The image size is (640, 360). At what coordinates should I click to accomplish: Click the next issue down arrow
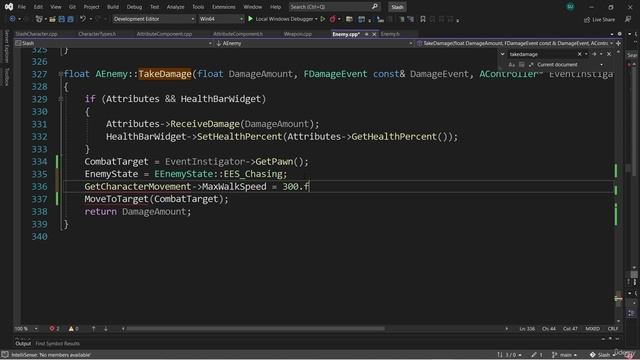(106, 329)
